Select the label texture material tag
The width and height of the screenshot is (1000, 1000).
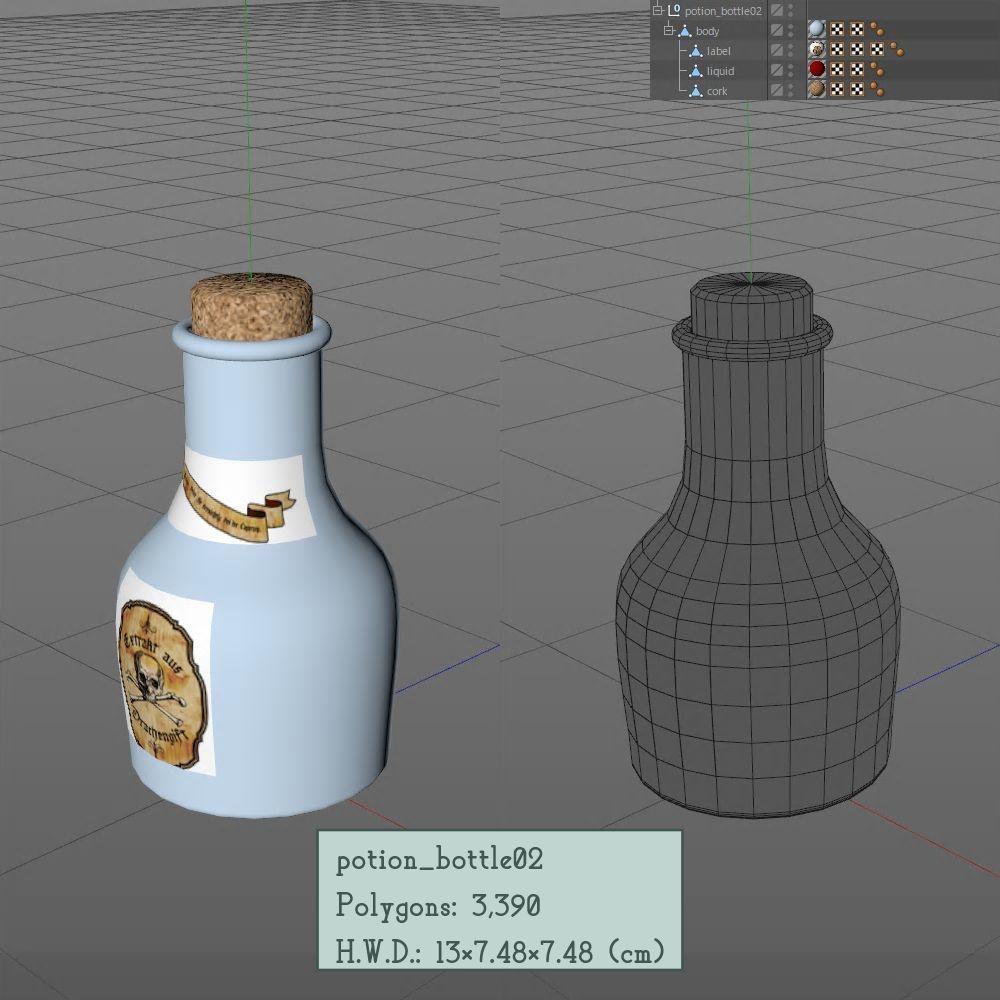click(x=817, y=49)
